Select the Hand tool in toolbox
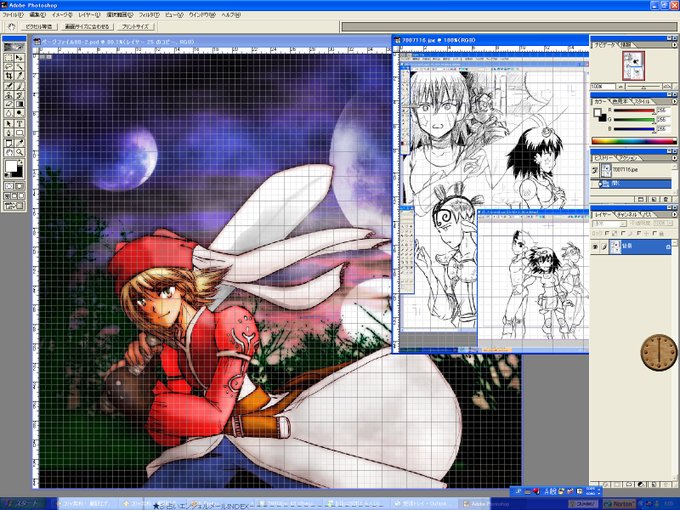Viewport: 680px width, 510px height. 9,152
